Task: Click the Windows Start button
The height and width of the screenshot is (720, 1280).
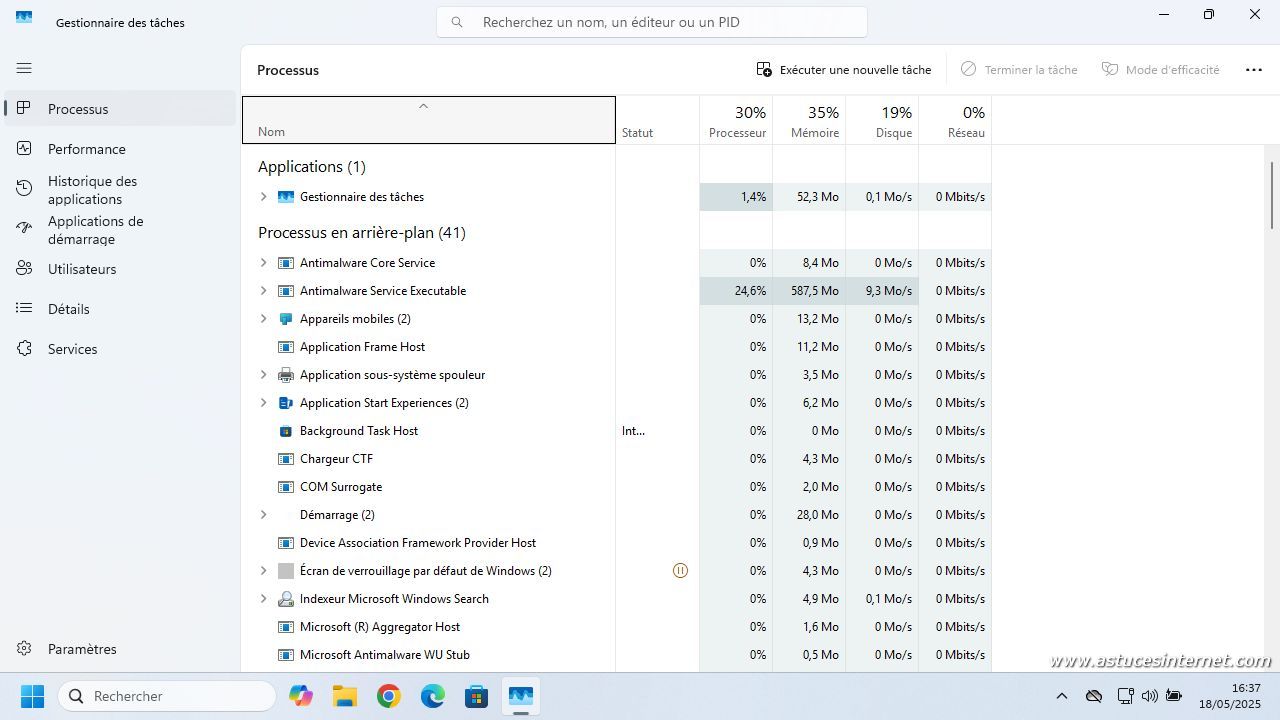Action: (x=32, y=696)
